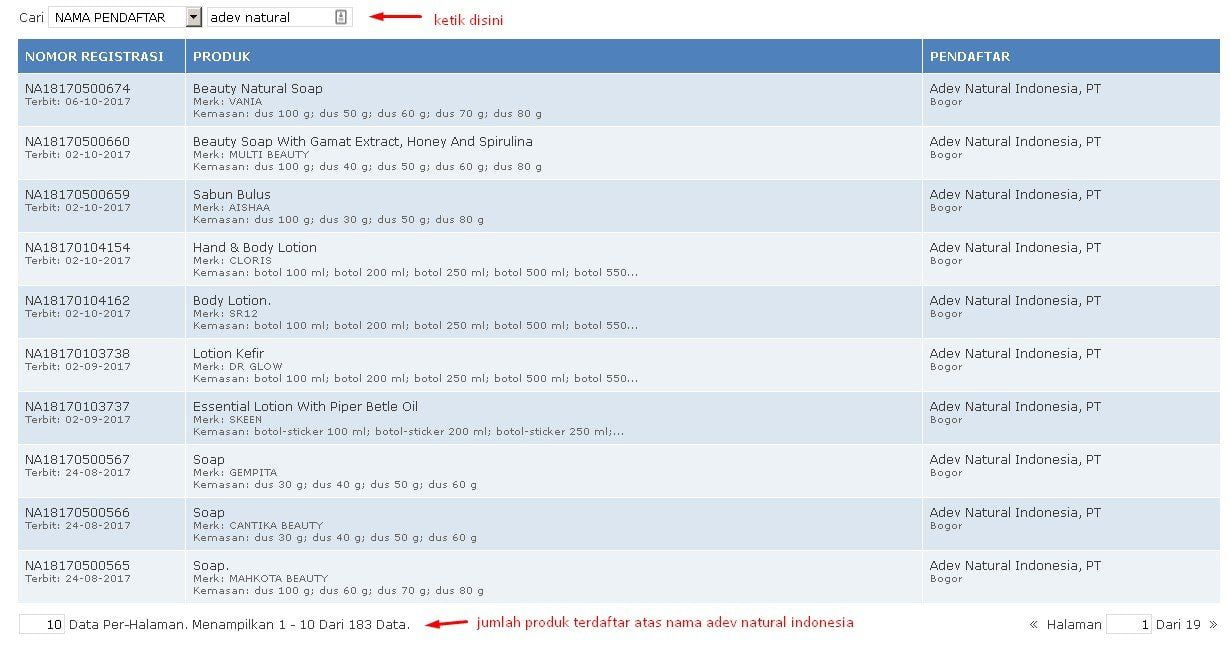Select registration number NA18170104162
The width and height of the screenshot is (1230, 645).
point(77,301)
